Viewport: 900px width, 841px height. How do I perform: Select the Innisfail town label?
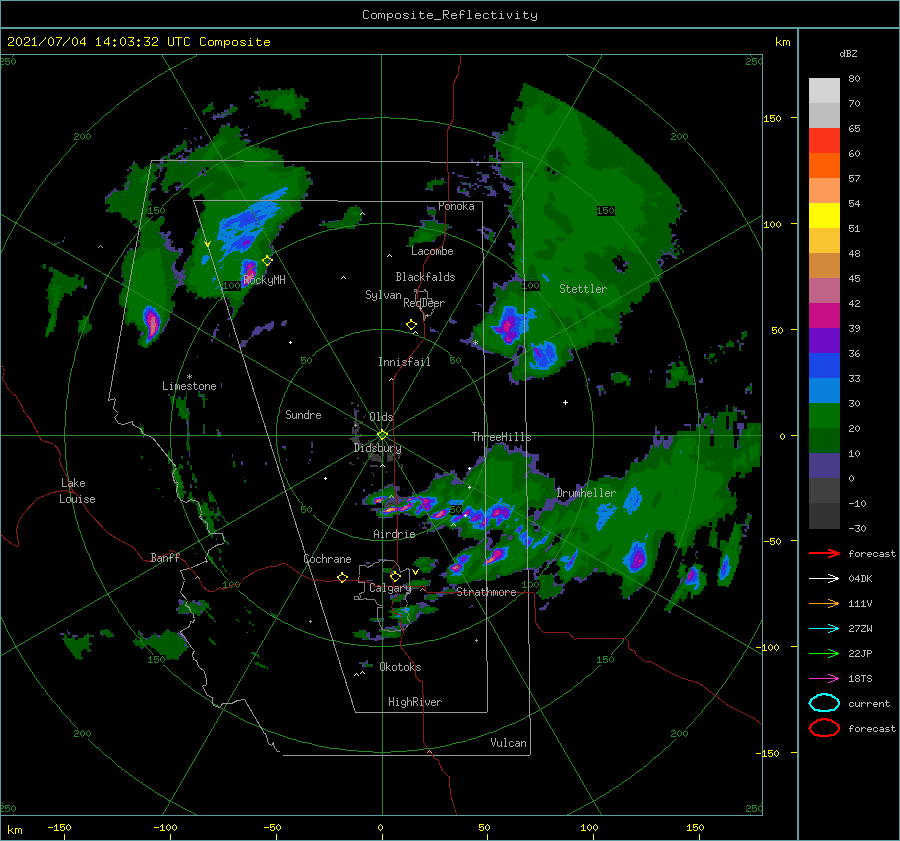click(x=404, y=362)
